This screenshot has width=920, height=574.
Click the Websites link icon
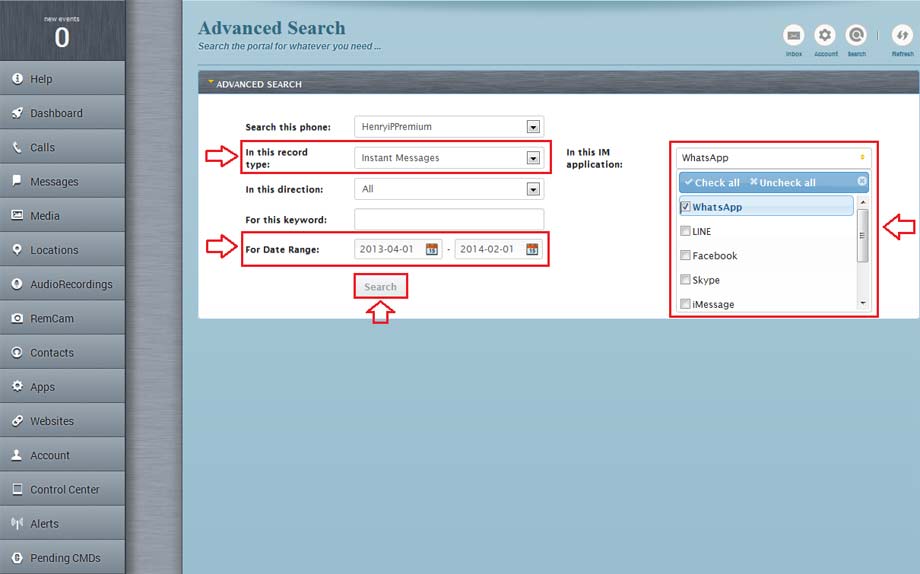[17, 420]
